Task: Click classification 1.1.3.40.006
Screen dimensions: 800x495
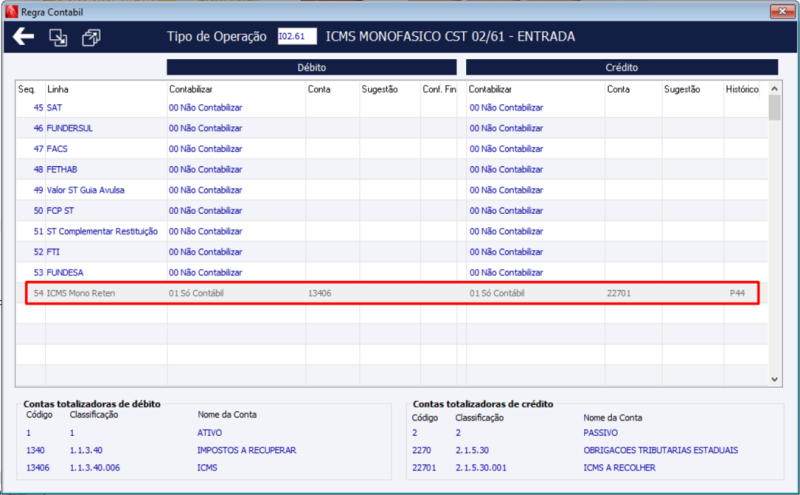Action: coord(95,467)
